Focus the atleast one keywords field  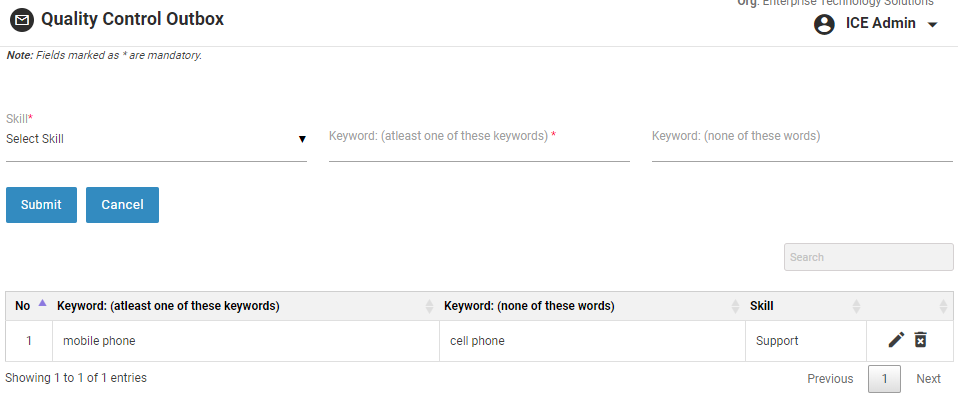click(479, 147)
